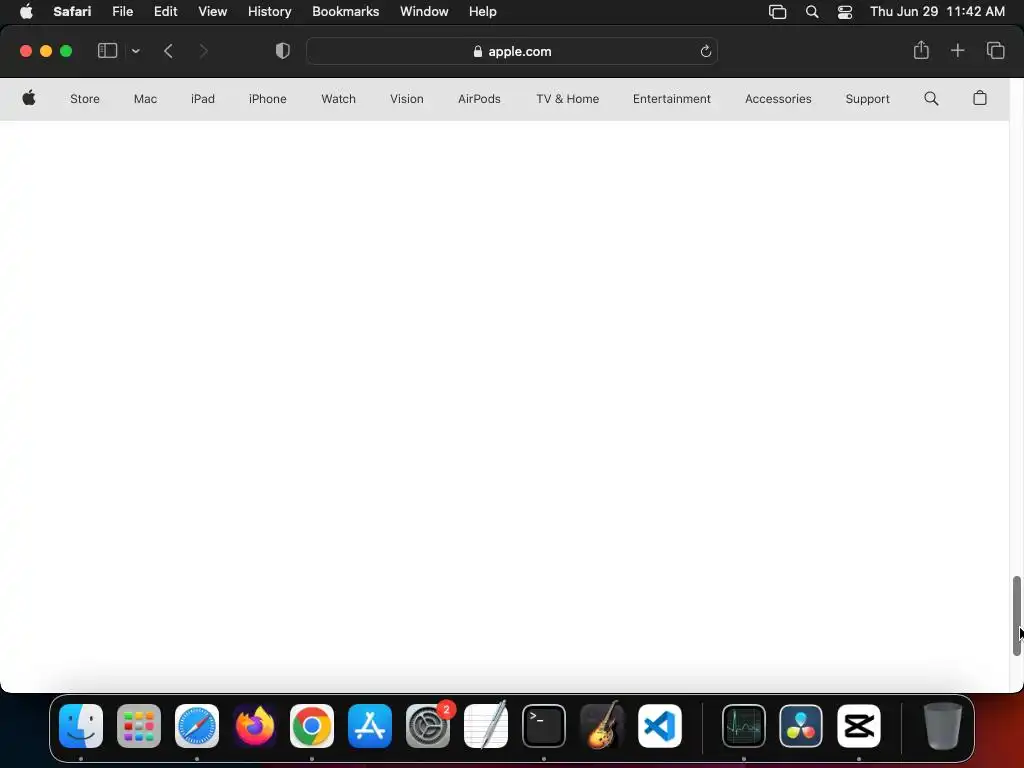The width and height of the screenshot is (1024, 768).
Task: Click the page's vertical scrollbar thumb
Action: click(1016, 616)
